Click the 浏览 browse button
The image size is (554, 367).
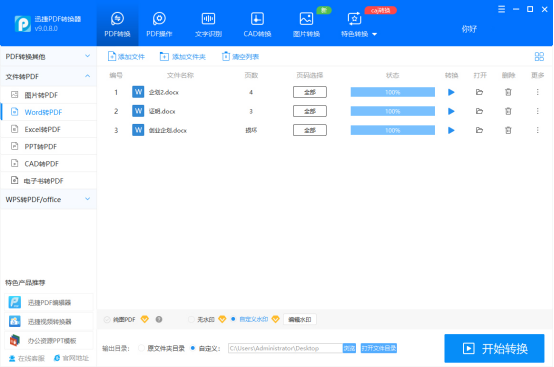pyautogui.click(x=349, y=348)
